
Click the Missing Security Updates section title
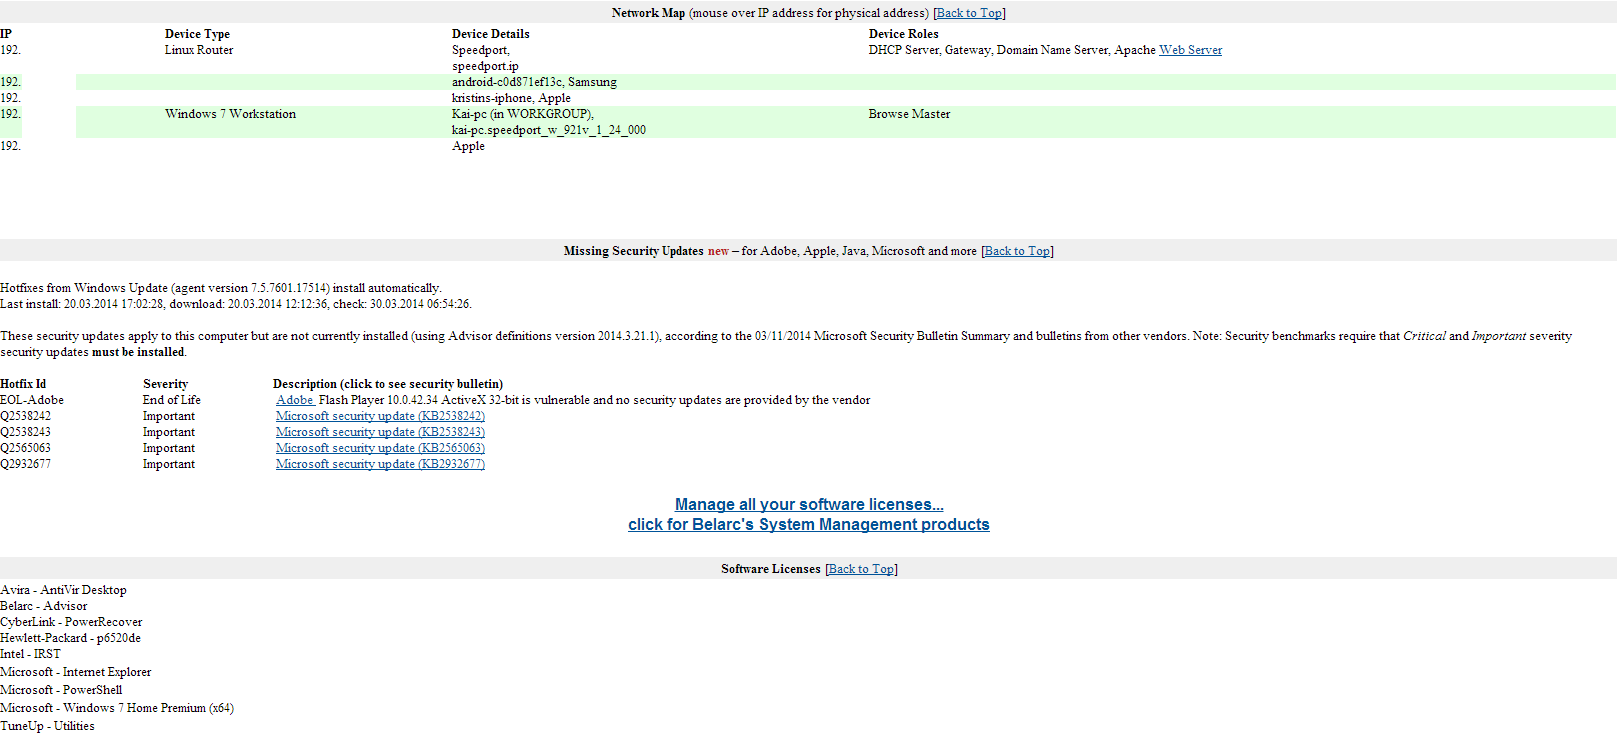point(634,251)
